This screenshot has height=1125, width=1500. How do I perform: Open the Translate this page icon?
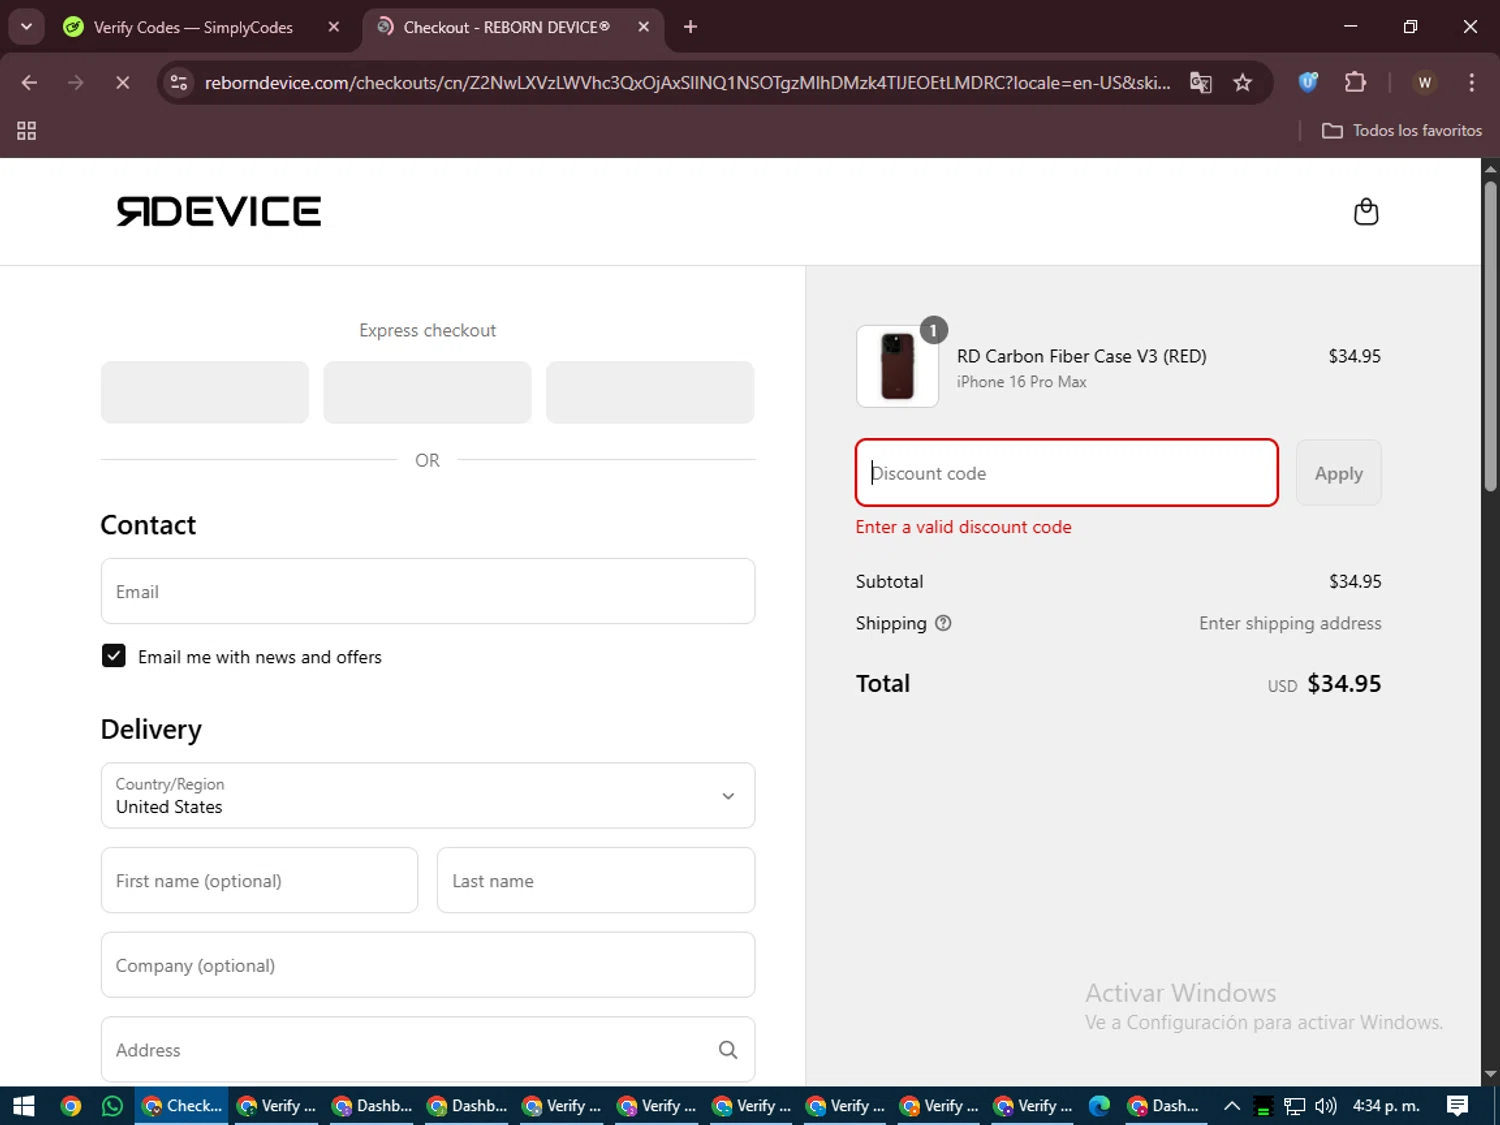coord(1201,83)
